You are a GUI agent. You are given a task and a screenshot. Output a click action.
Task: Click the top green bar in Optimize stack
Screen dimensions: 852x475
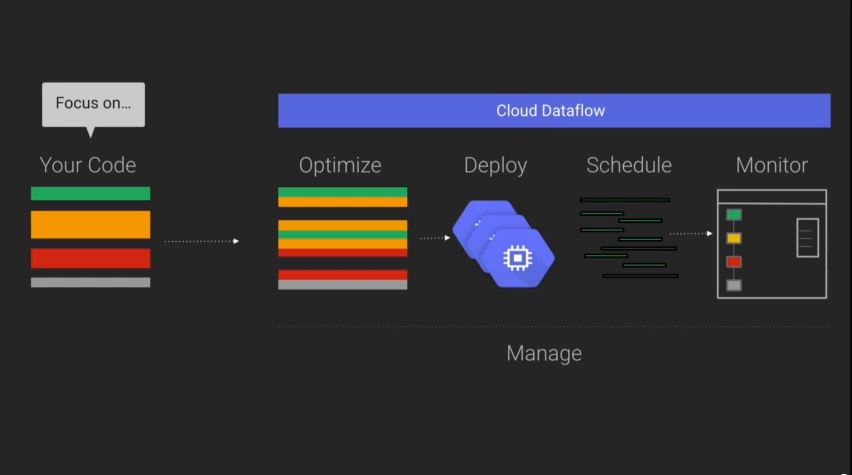pos(342,192)
